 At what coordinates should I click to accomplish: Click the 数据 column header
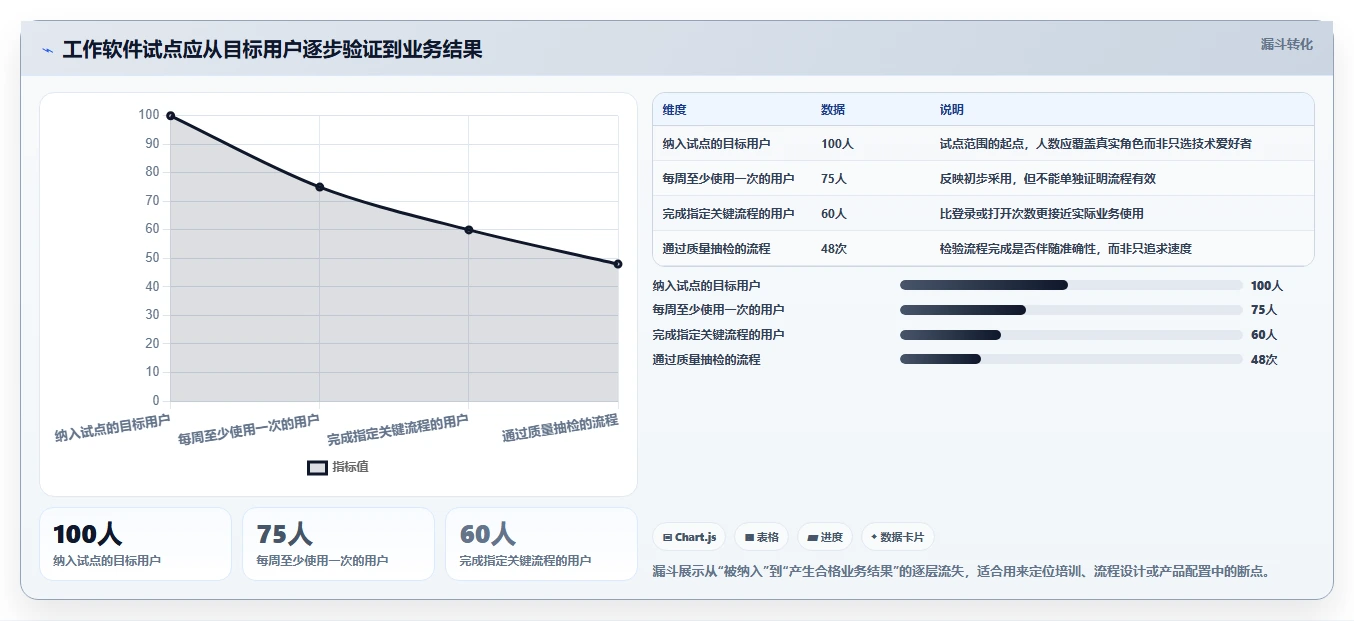point(833,110)
